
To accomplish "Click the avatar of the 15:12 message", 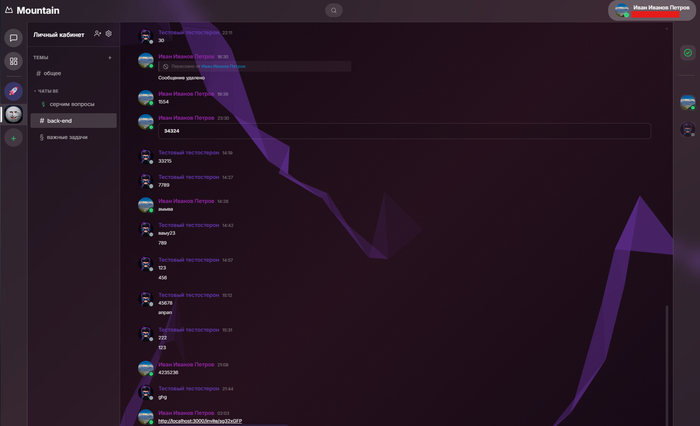I will [x=146, y=299].
